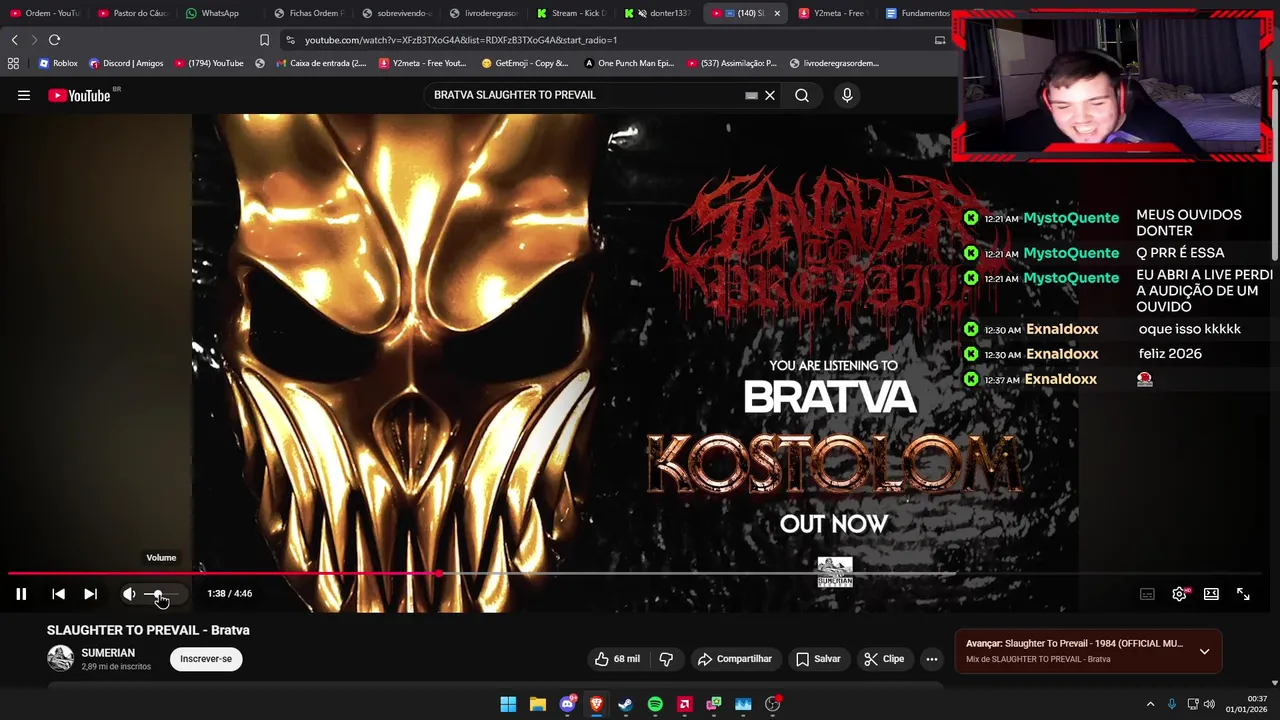This screenshot has height=720, width=1280.
Task: Open the (1794) YouTube bookmark
Action: [209, 63]
